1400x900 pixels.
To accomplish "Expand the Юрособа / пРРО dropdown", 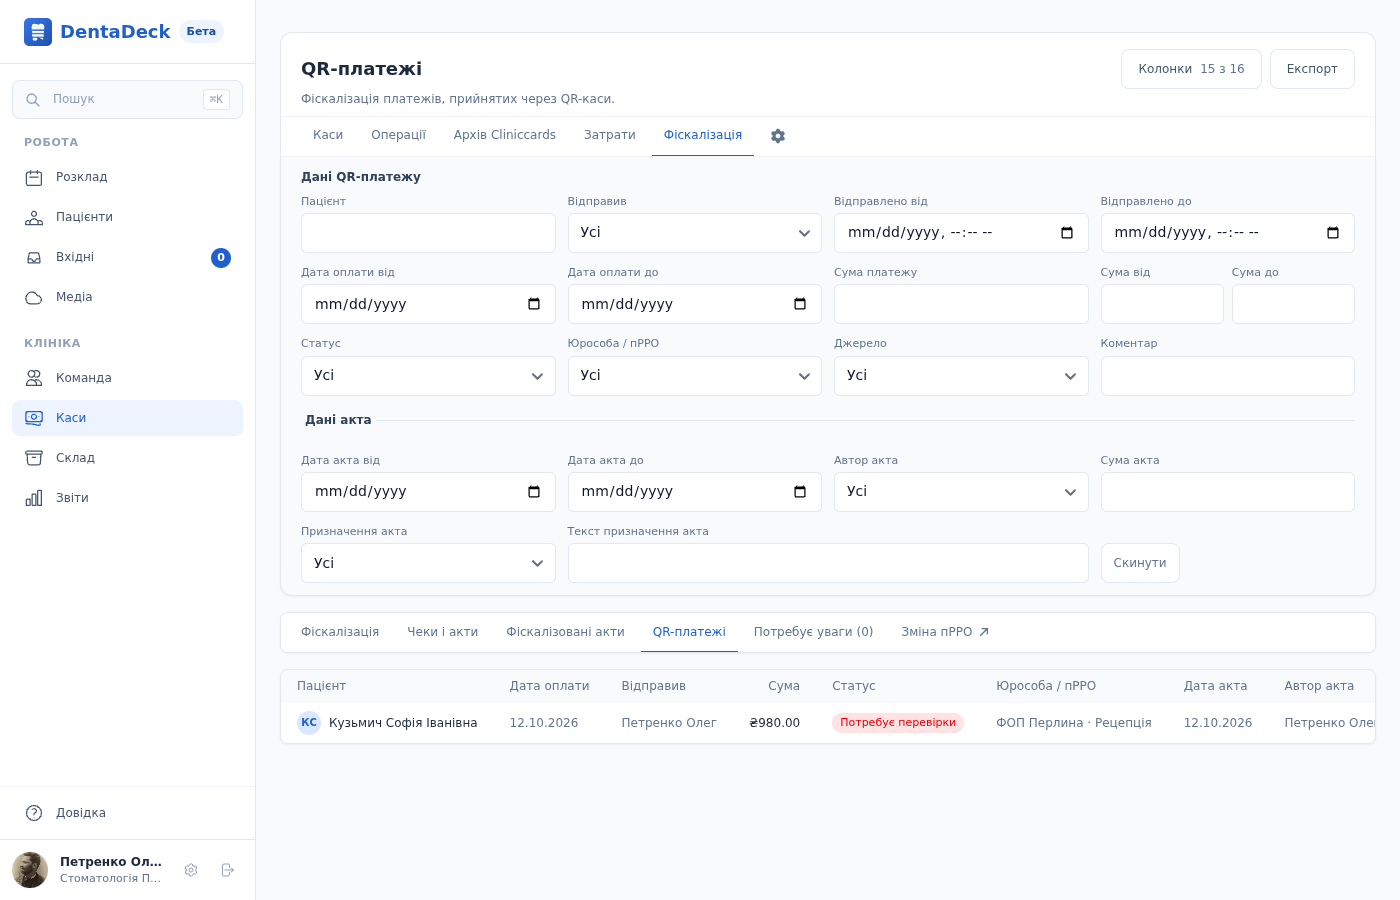I will click(695, 376).
